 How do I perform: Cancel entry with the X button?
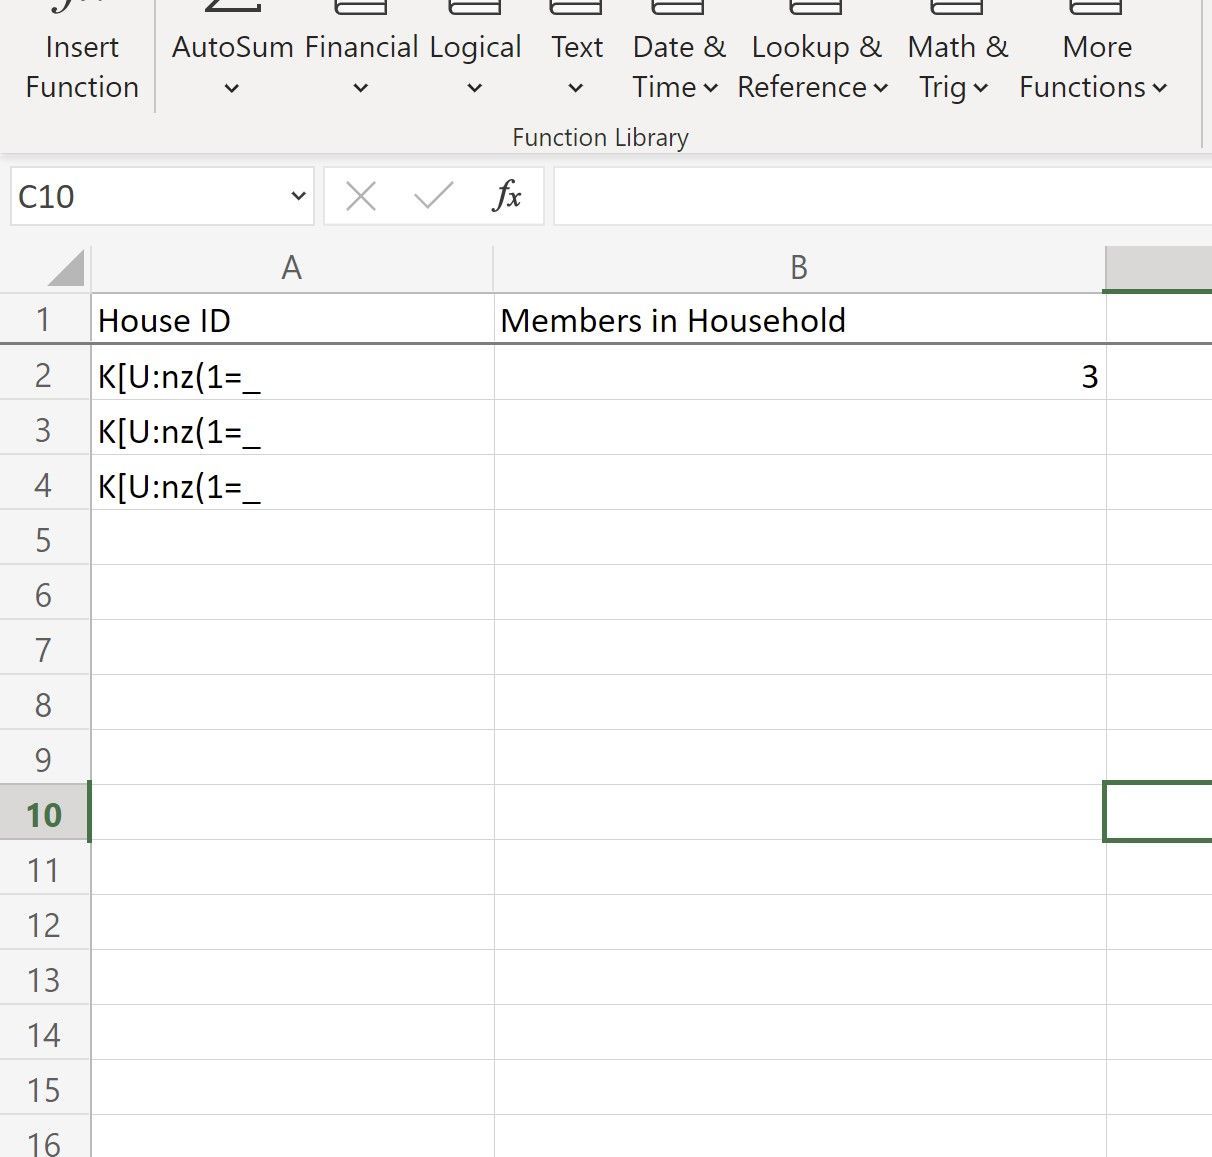360,196
